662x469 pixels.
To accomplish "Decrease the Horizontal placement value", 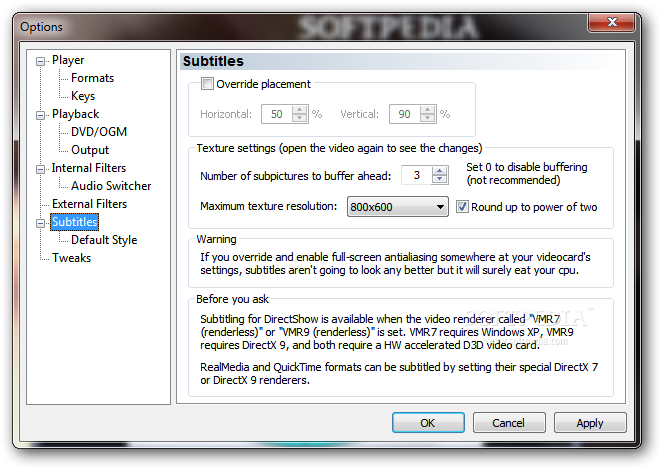I will click(300, 118).
